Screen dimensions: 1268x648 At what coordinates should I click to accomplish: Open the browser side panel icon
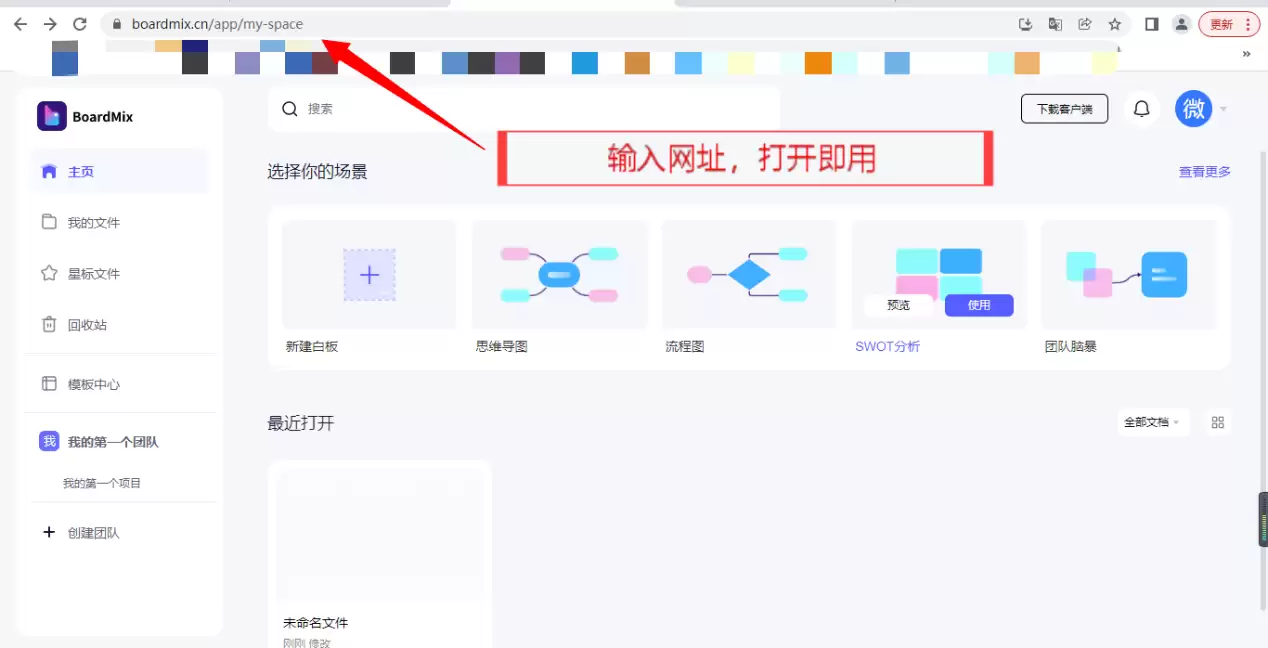click(1152, 24)
